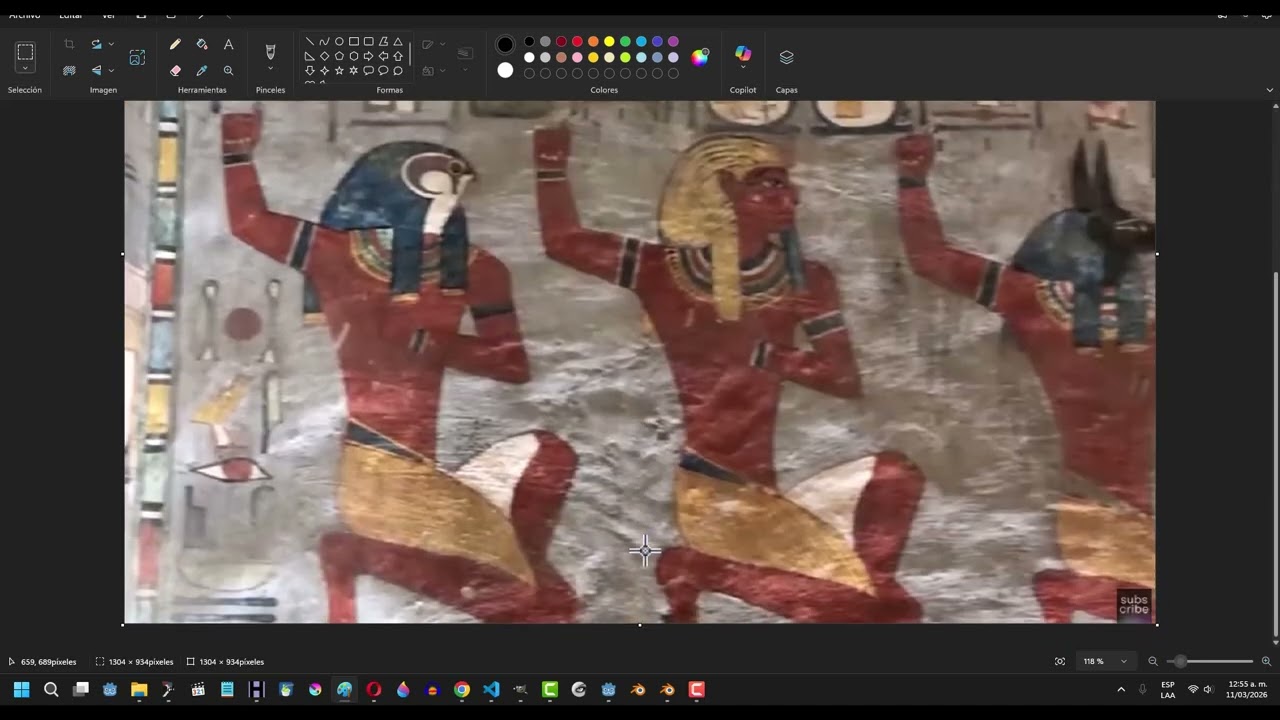Screen dimensions: 1280x720
Task: Open the Edit colors rainbow wheel
Action: pos(700,57)
